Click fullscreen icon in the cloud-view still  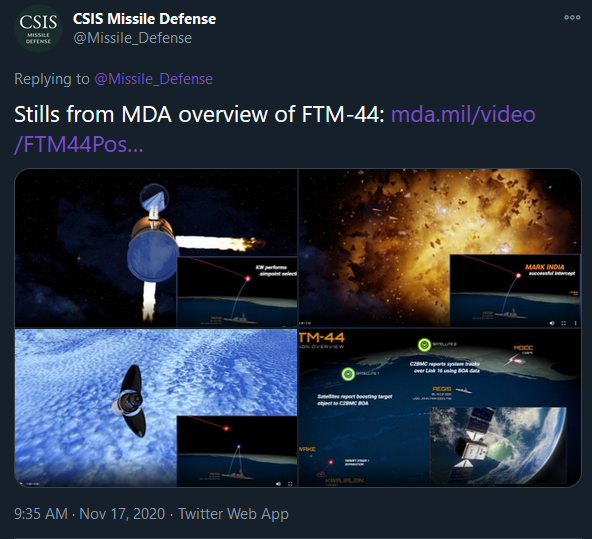(x=290, y=484)
